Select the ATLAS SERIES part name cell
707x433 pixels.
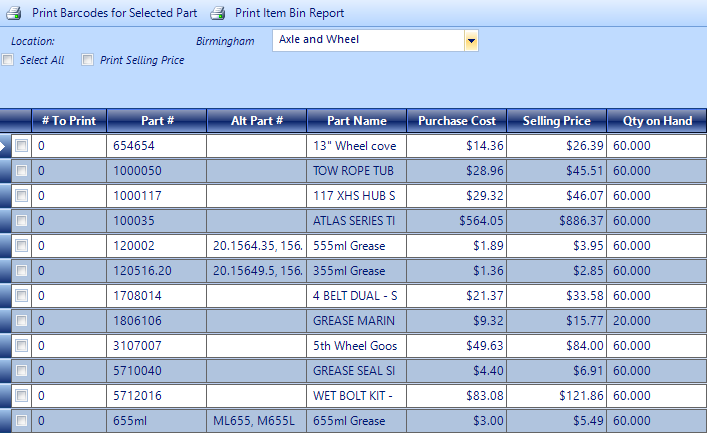point(357,221)
